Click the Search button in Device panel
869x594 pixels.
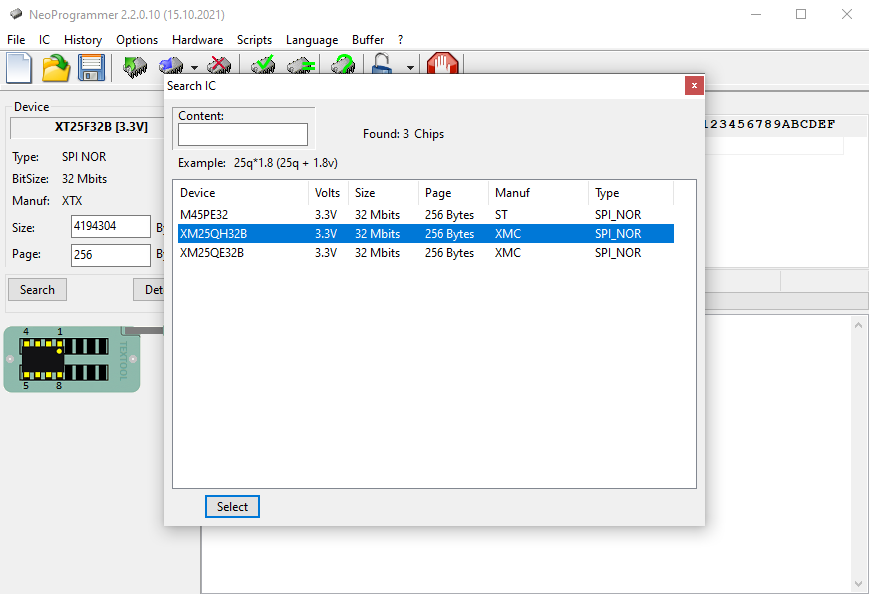pyautogui.click(x=38, y=290)
